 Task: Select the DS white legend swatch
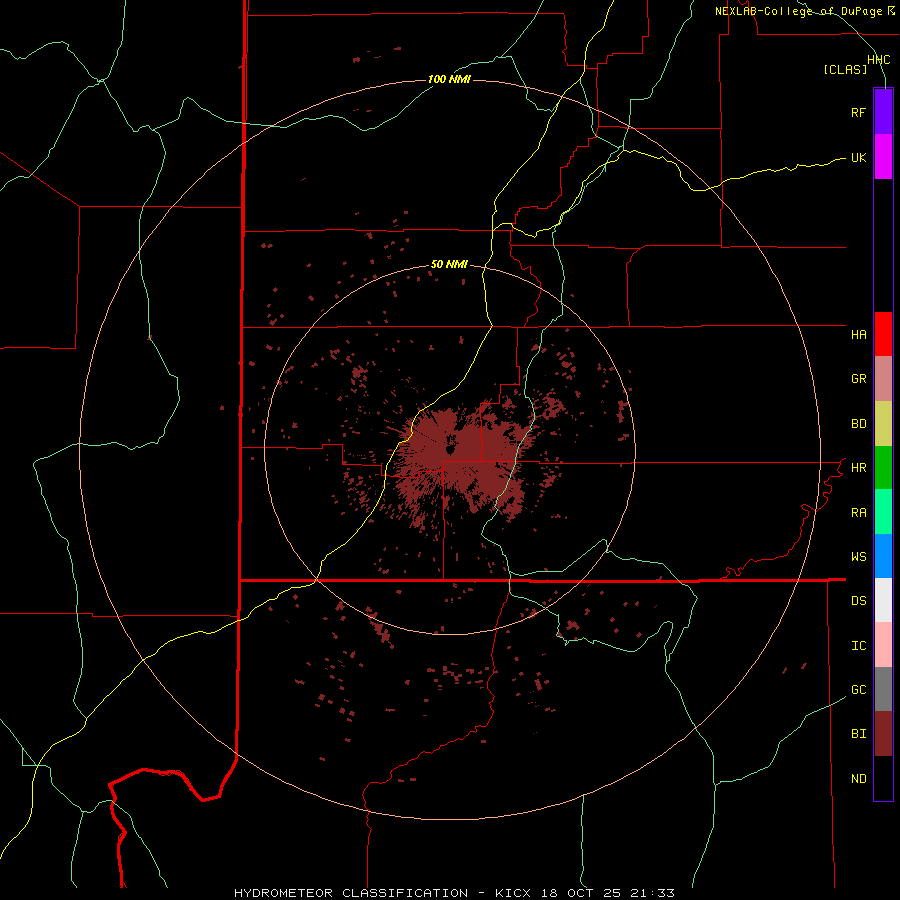tap(883, 600)
